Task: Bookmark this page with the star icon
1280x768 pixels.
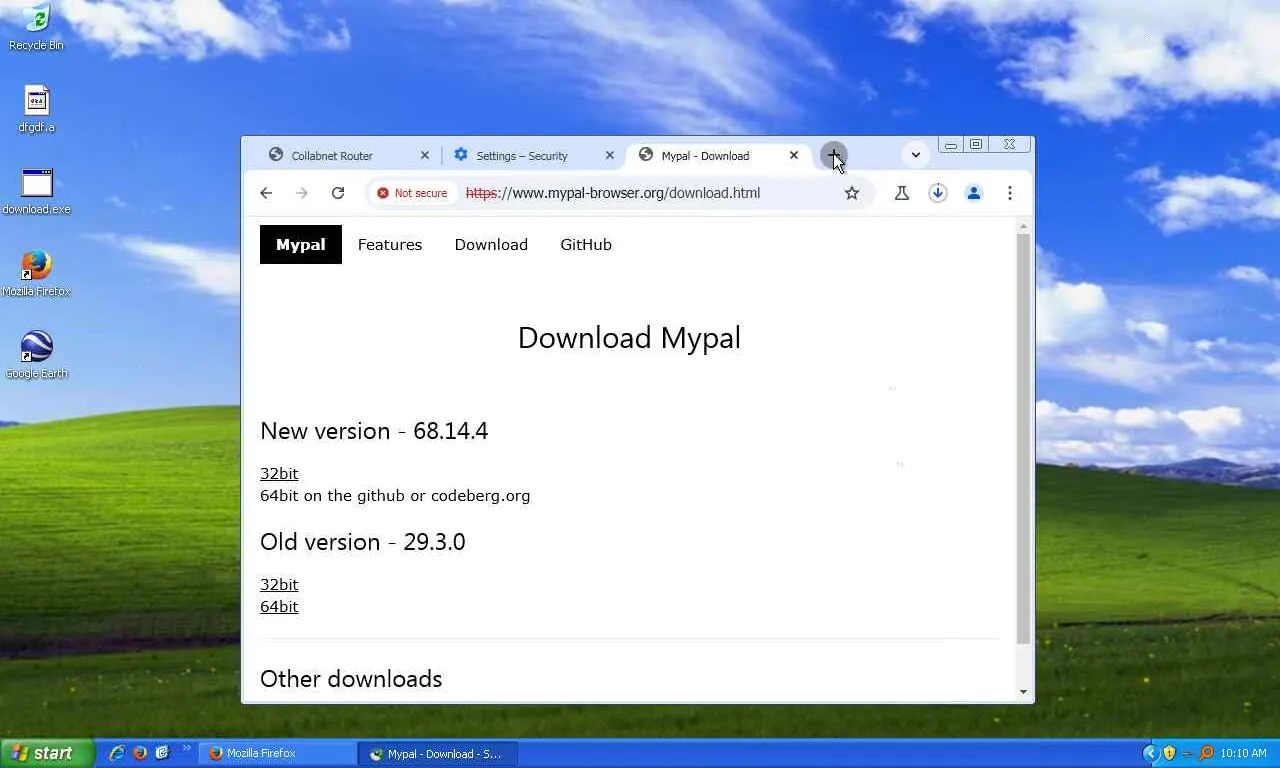Action: pyautogui.click(x=852, y=193)
